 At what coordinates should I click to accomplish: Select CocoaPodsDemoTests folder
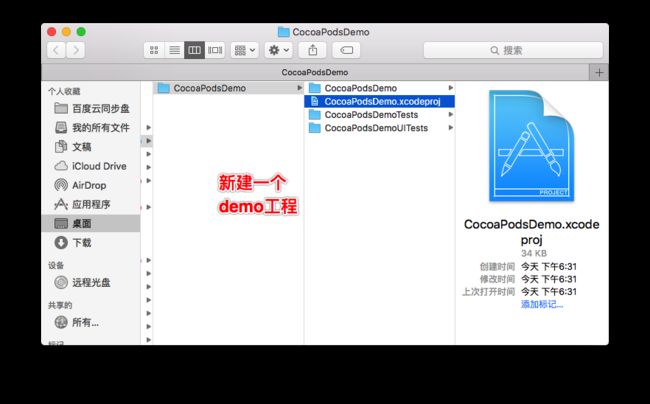(x=380, y=115)
